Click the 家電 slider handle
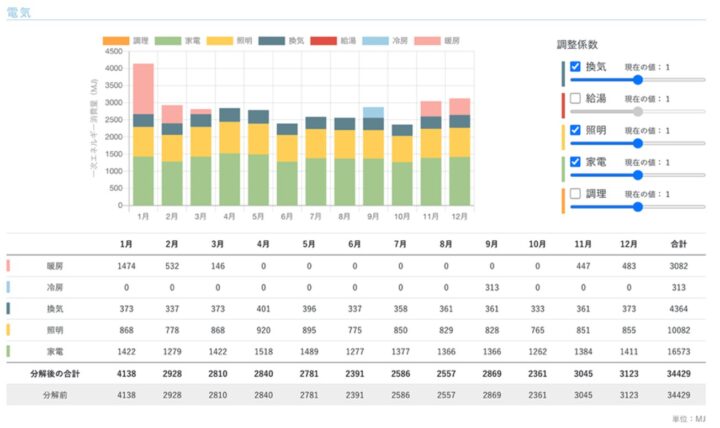This screenshot has width=720, height=428. [x=637, y=175]
